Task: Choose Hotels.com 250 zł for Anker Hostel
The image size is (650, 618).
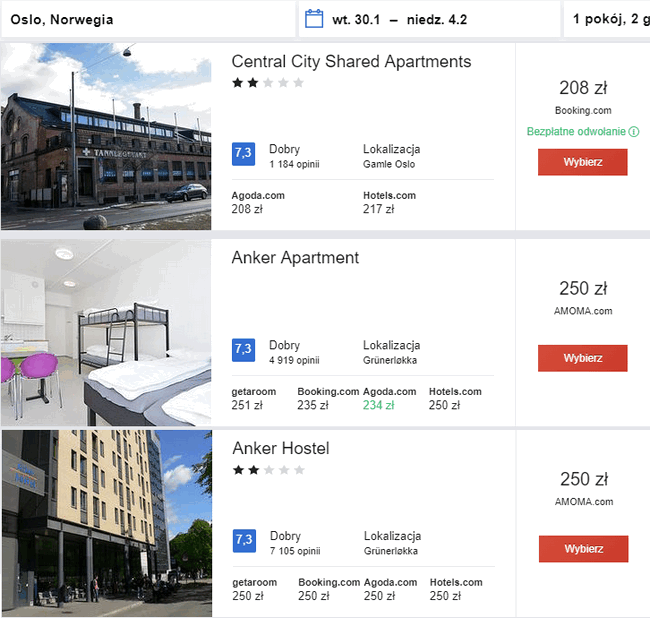Action: [456, 589]
